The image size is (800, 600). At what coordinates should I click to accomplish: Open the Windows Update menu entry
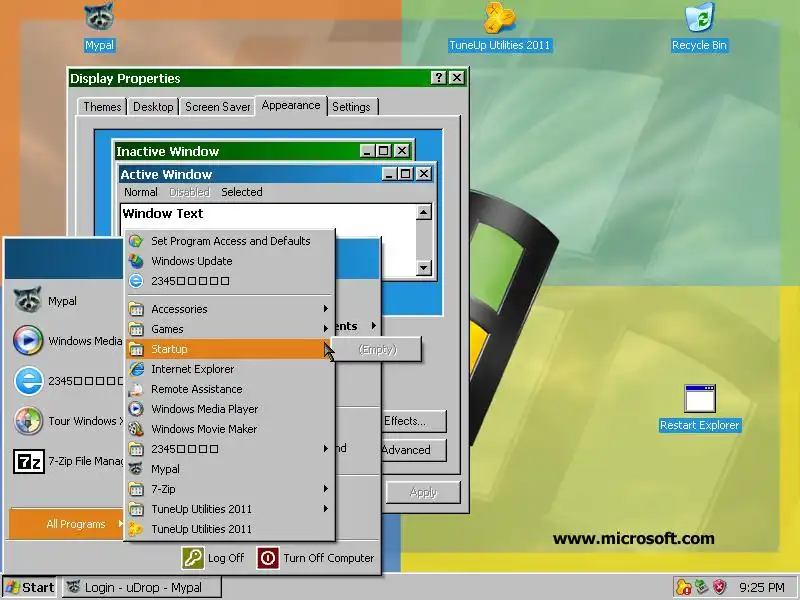(230, 261)
